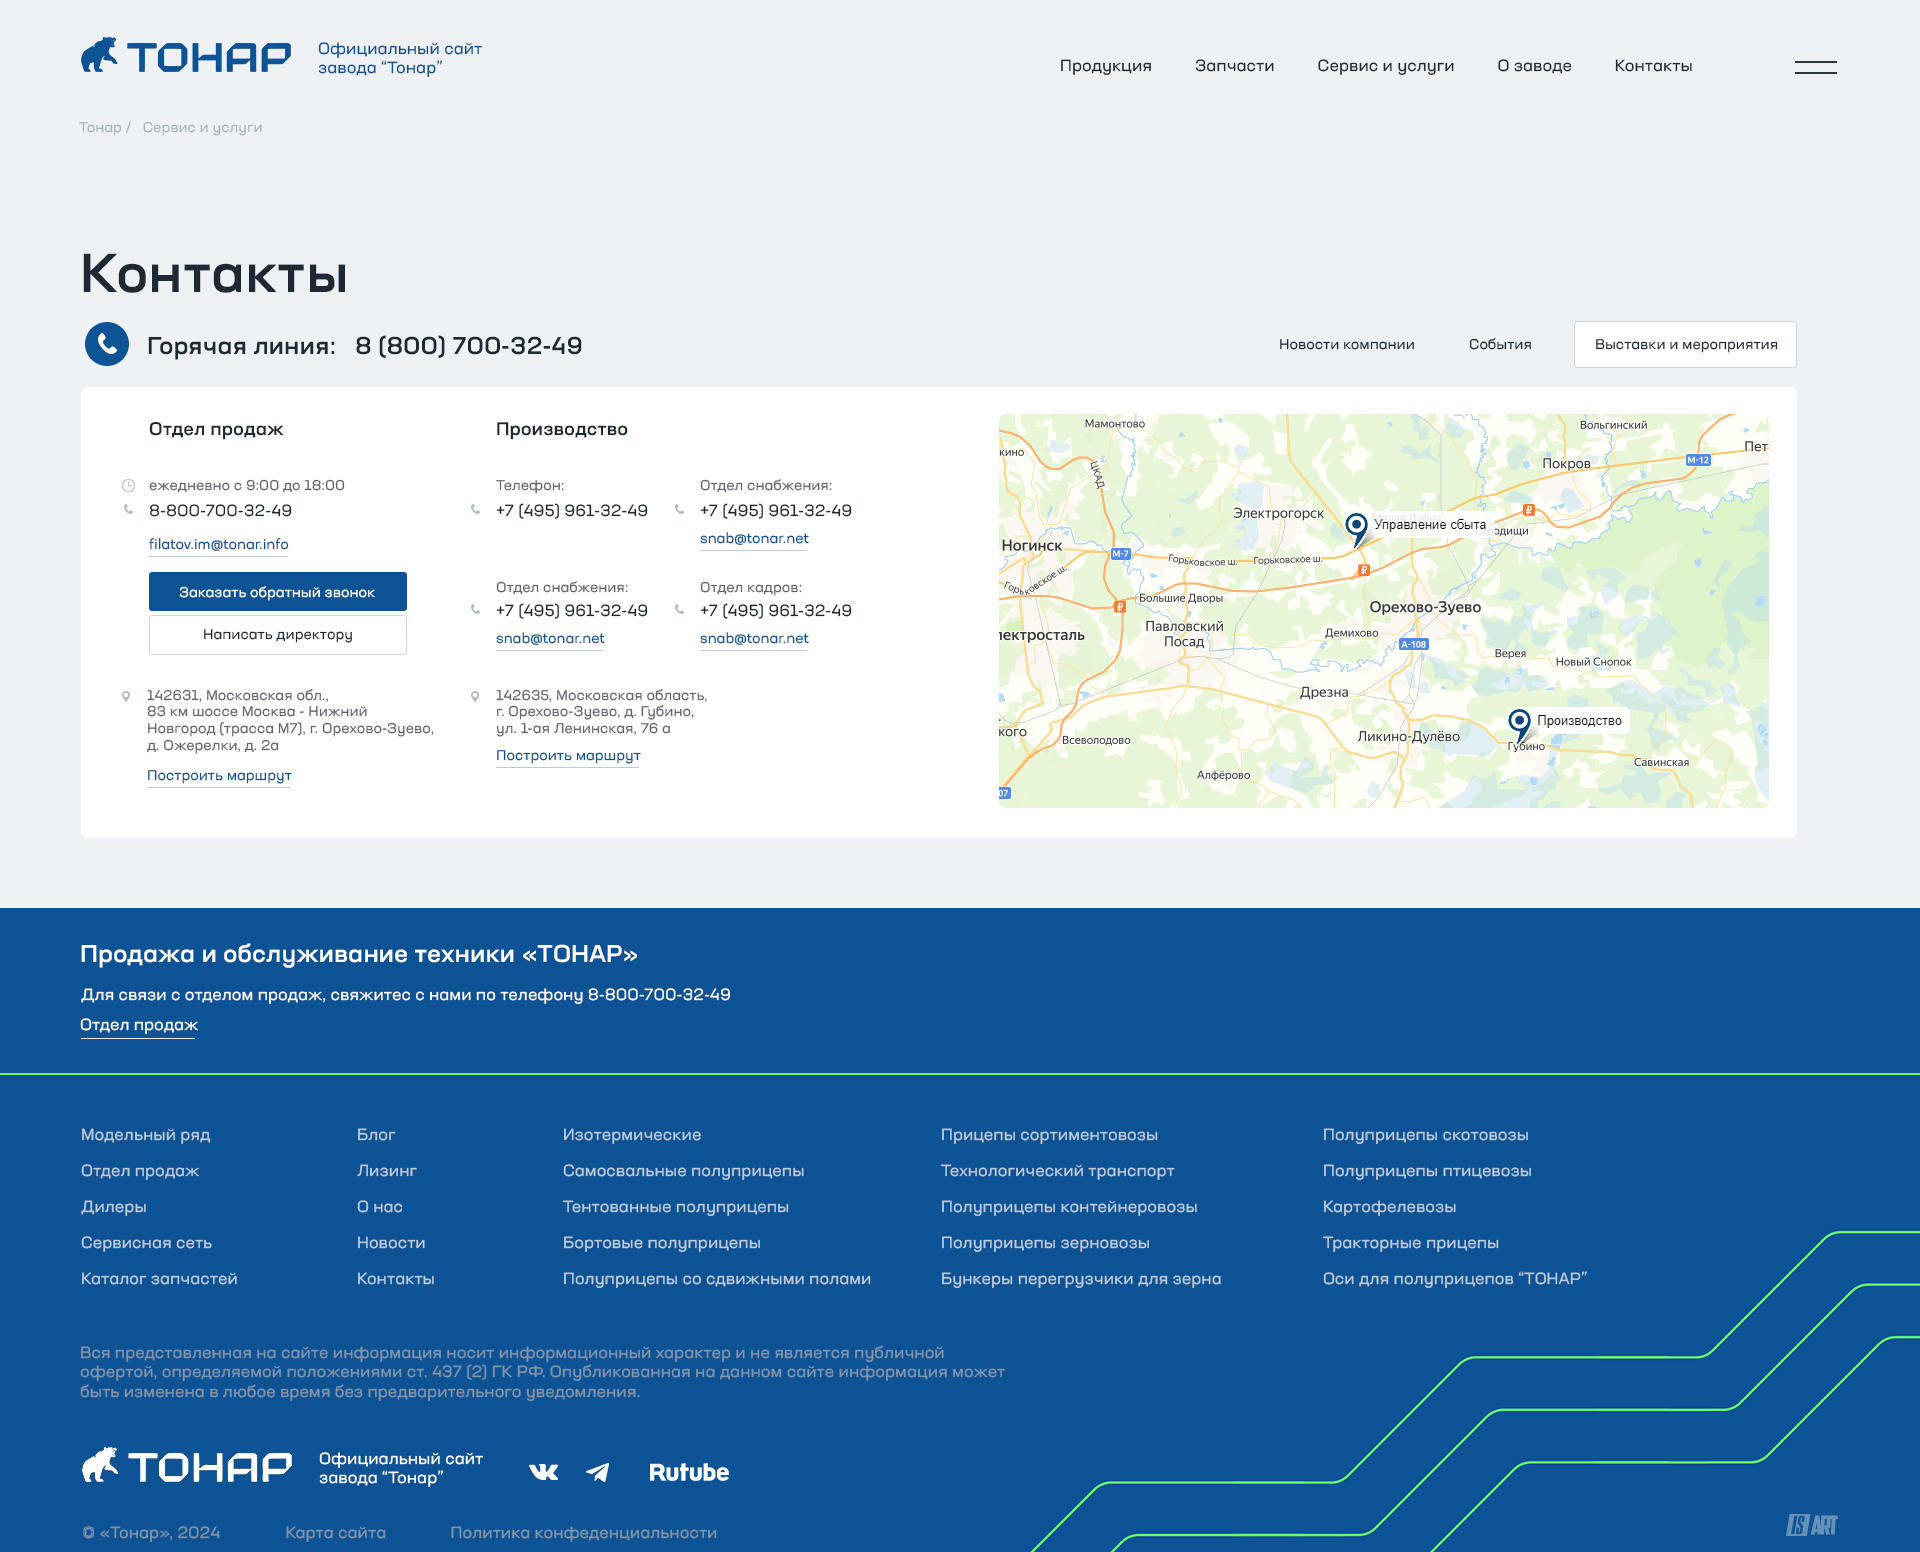Viewport: 1920px width, 1552px height.
Task: Open the Запчасти menu item
Action: click(1235, 66)
